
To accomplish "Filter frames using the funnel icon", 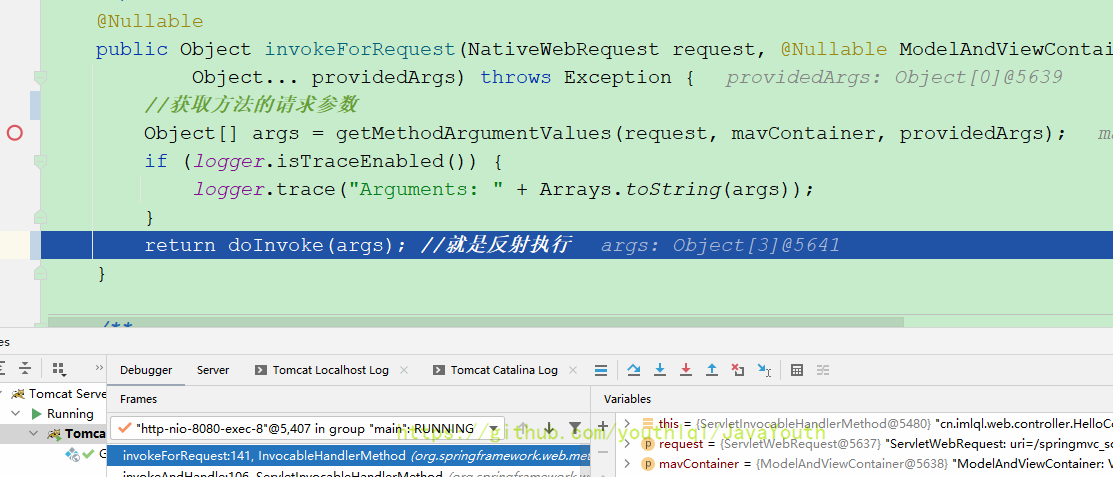I will tap(575, 428).
